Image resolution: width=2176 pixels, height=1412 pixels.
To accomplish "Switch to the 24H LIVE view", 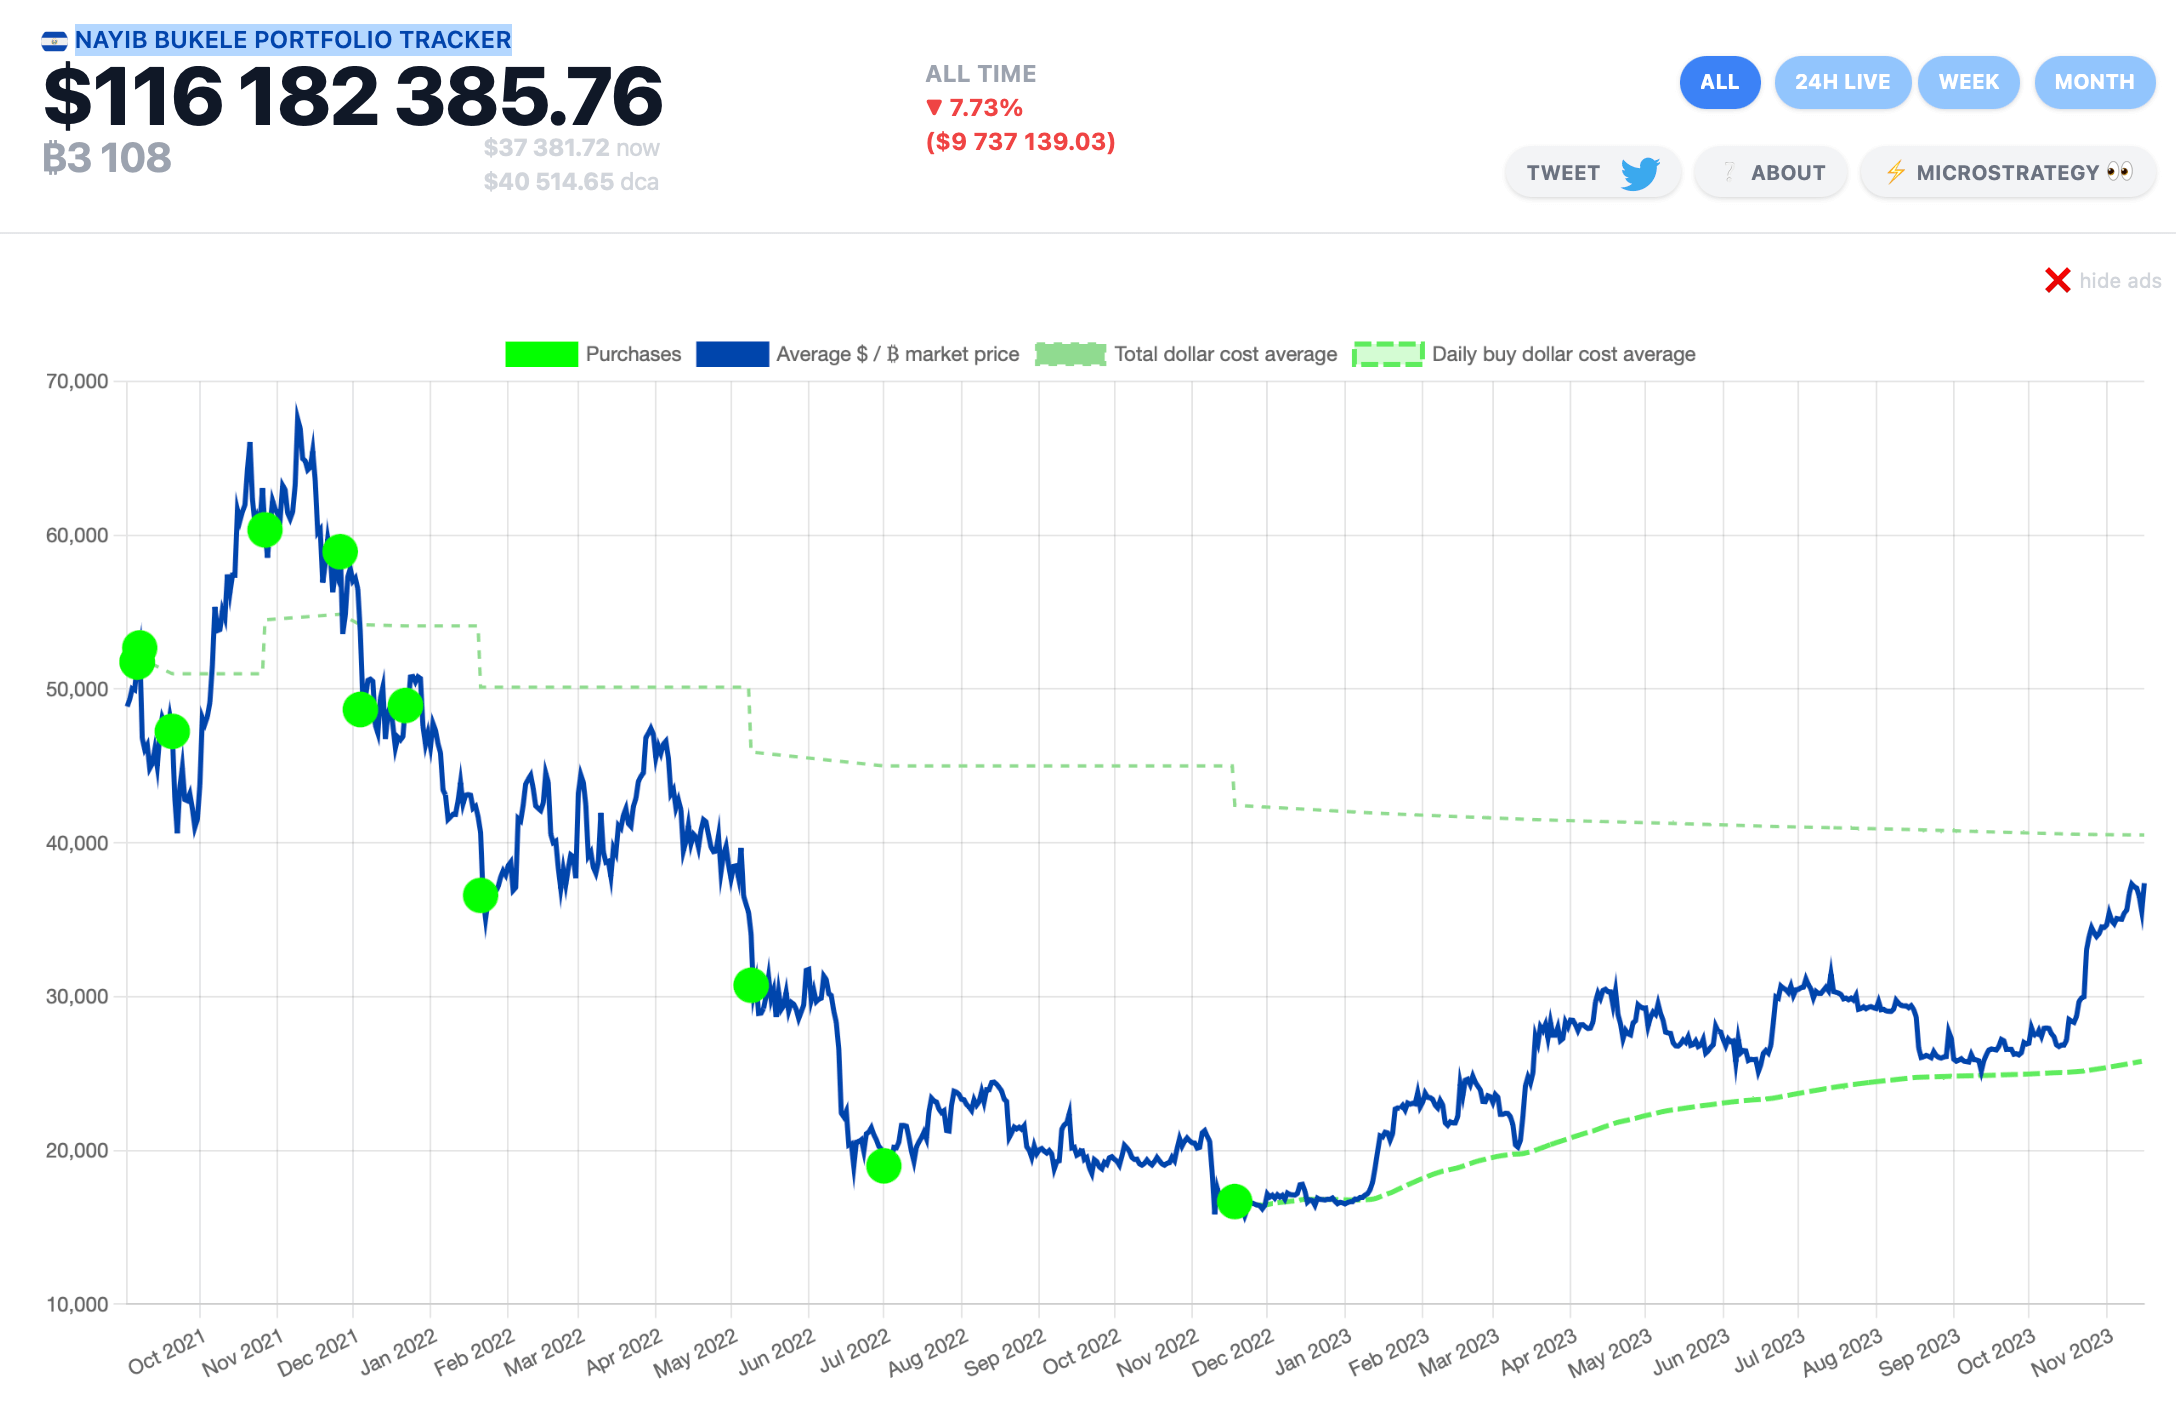I will 1842,82.
